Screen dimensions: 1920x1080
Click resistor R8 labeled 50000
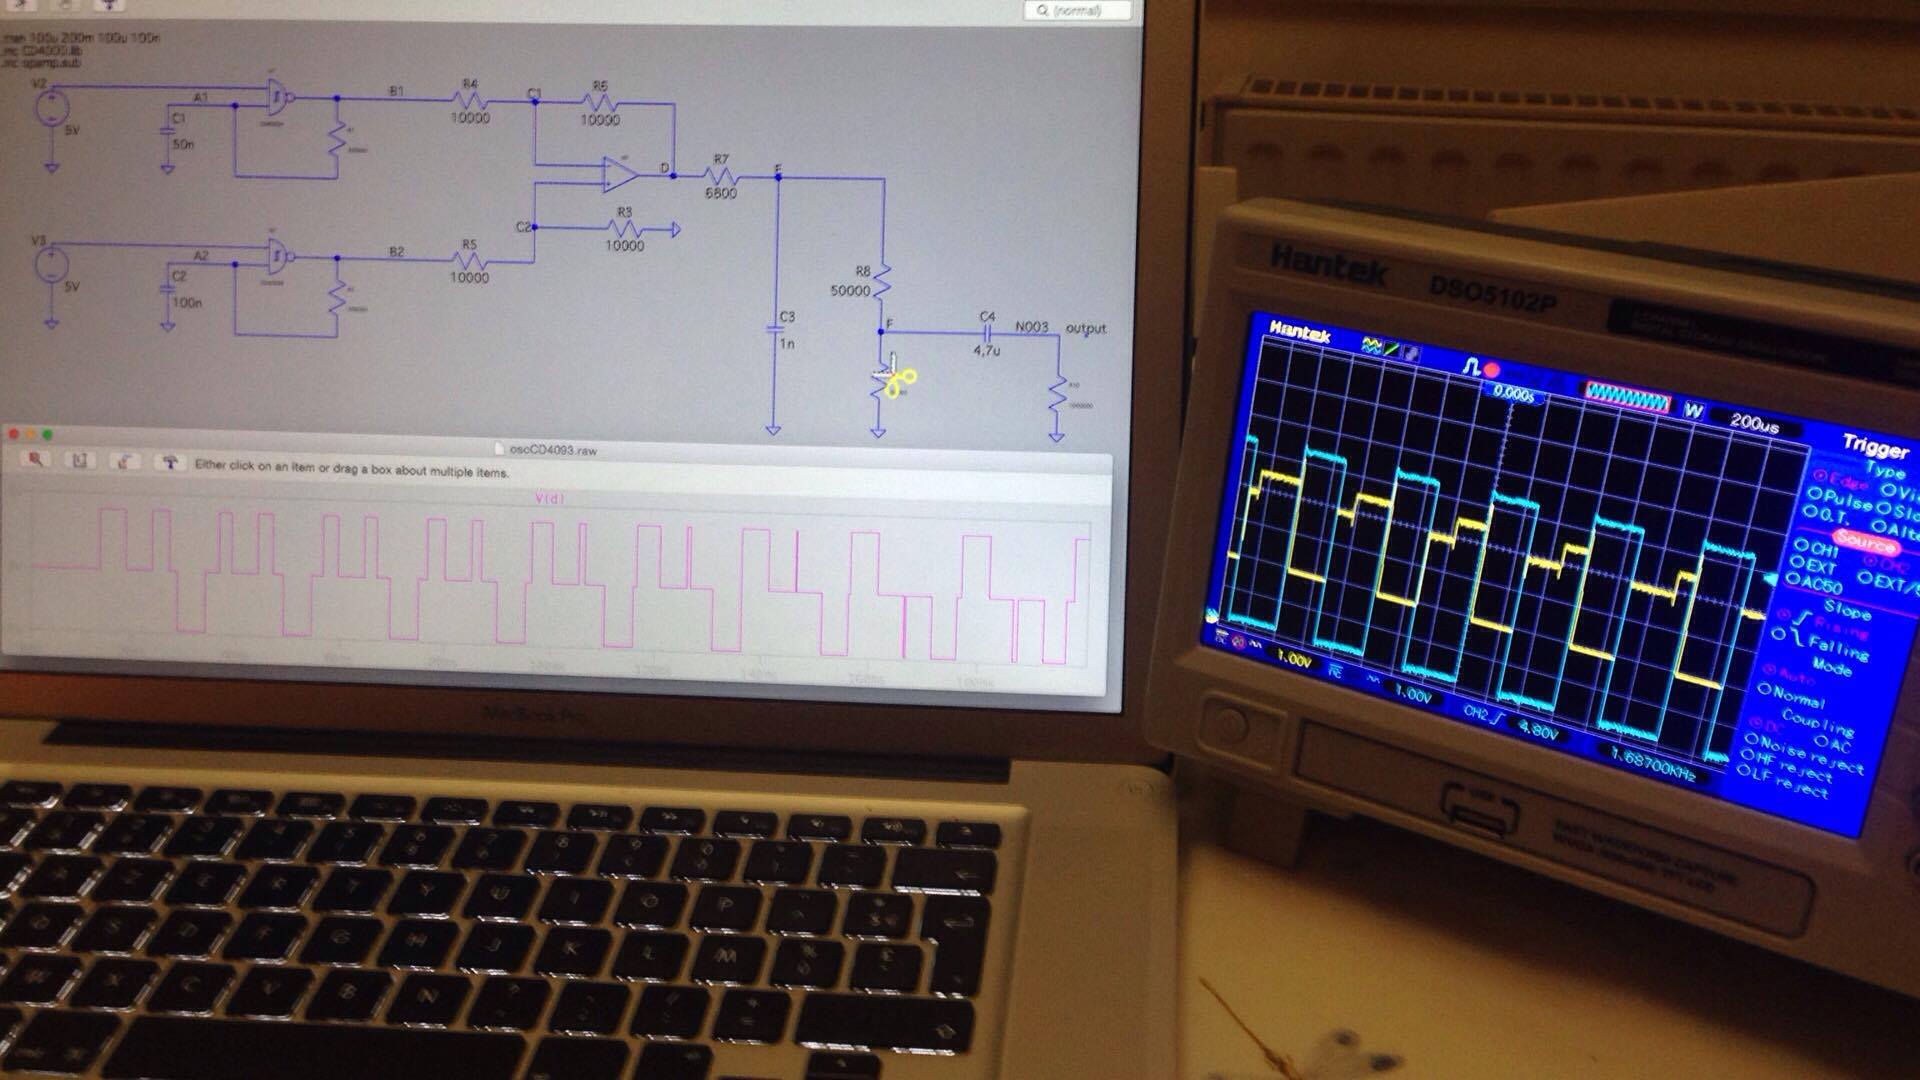pyautogui.click(x=883, y=283)
